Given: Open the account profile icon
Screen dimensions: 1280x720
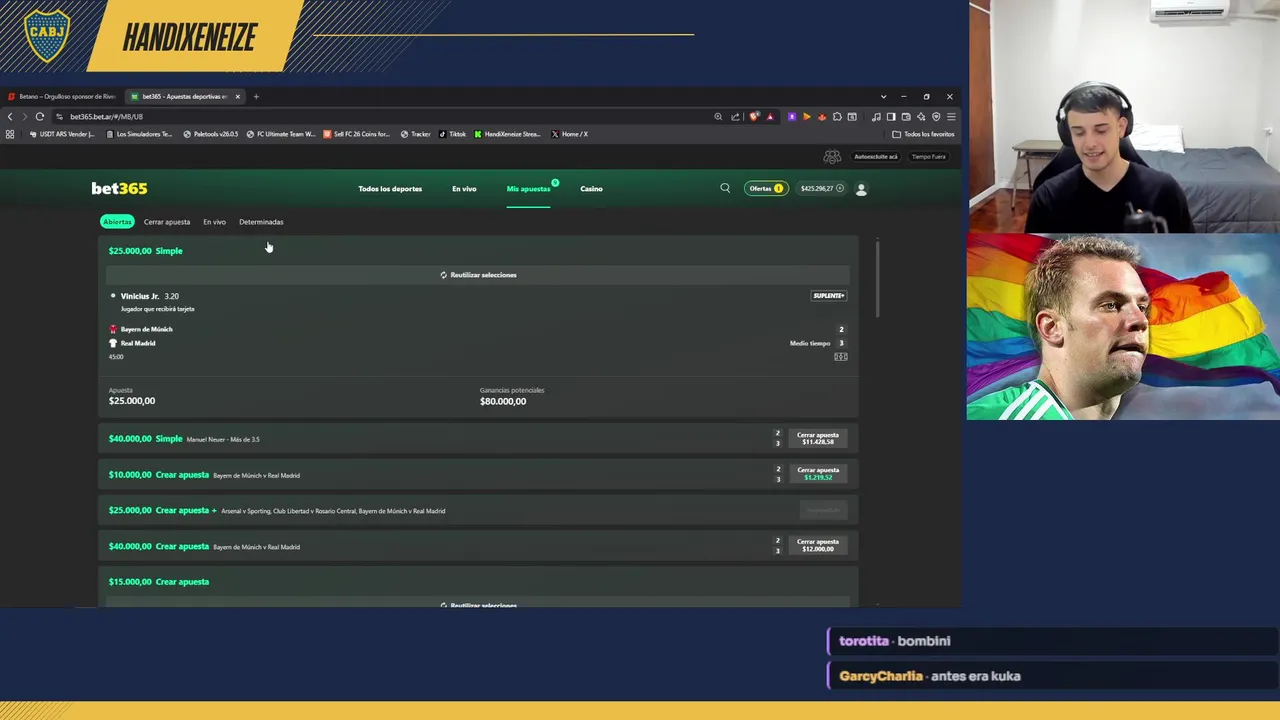Looking at the screenshot, I should (861, 188).
